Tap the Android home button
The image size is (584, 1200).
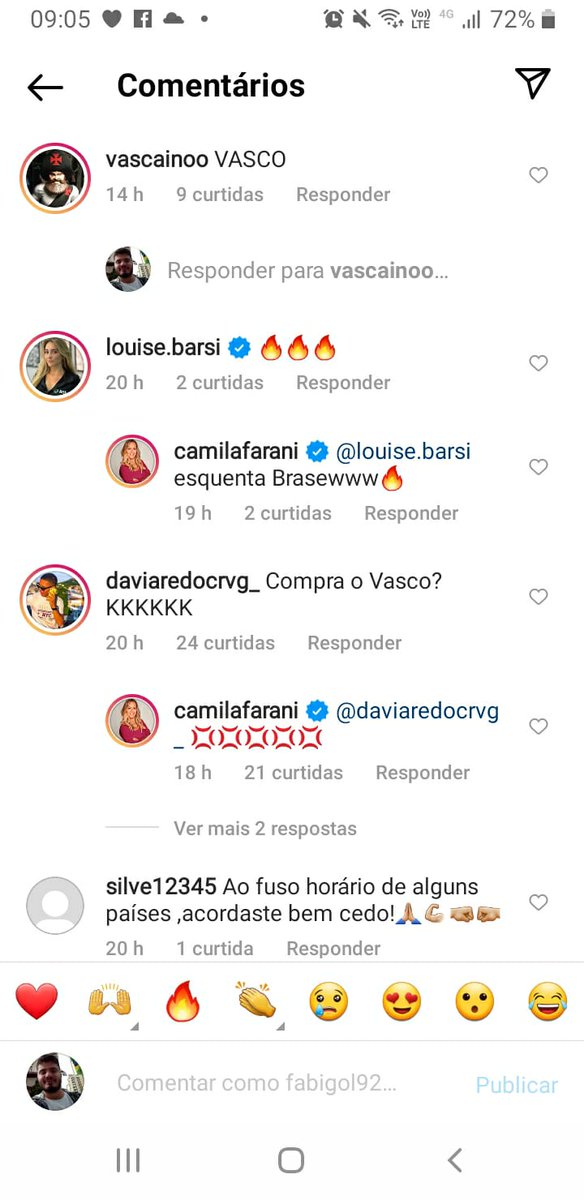(x=291, y=1160)
